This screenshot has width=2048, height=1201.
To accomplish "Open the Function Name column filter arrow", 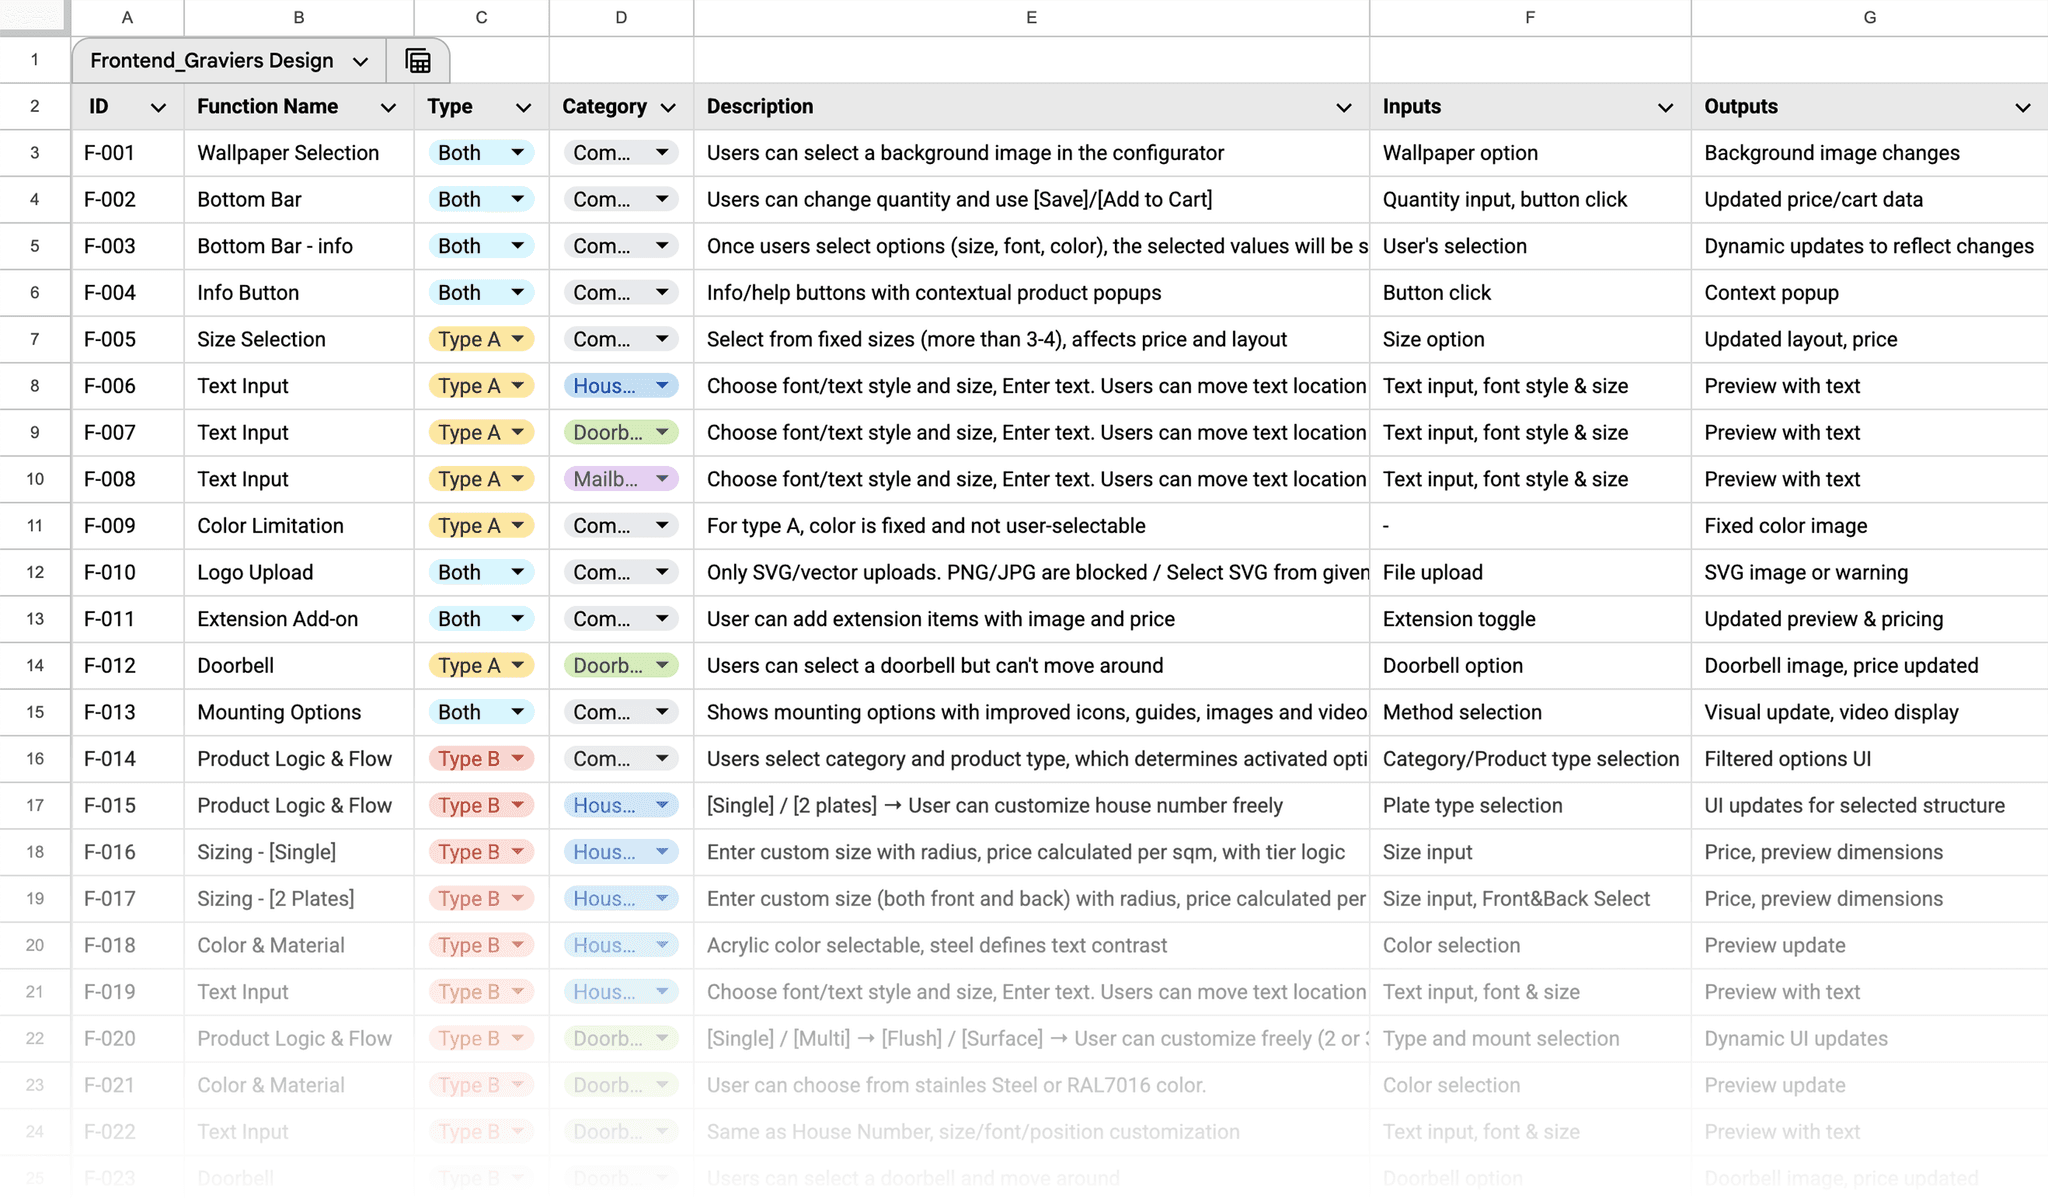I will coord(388,108).
